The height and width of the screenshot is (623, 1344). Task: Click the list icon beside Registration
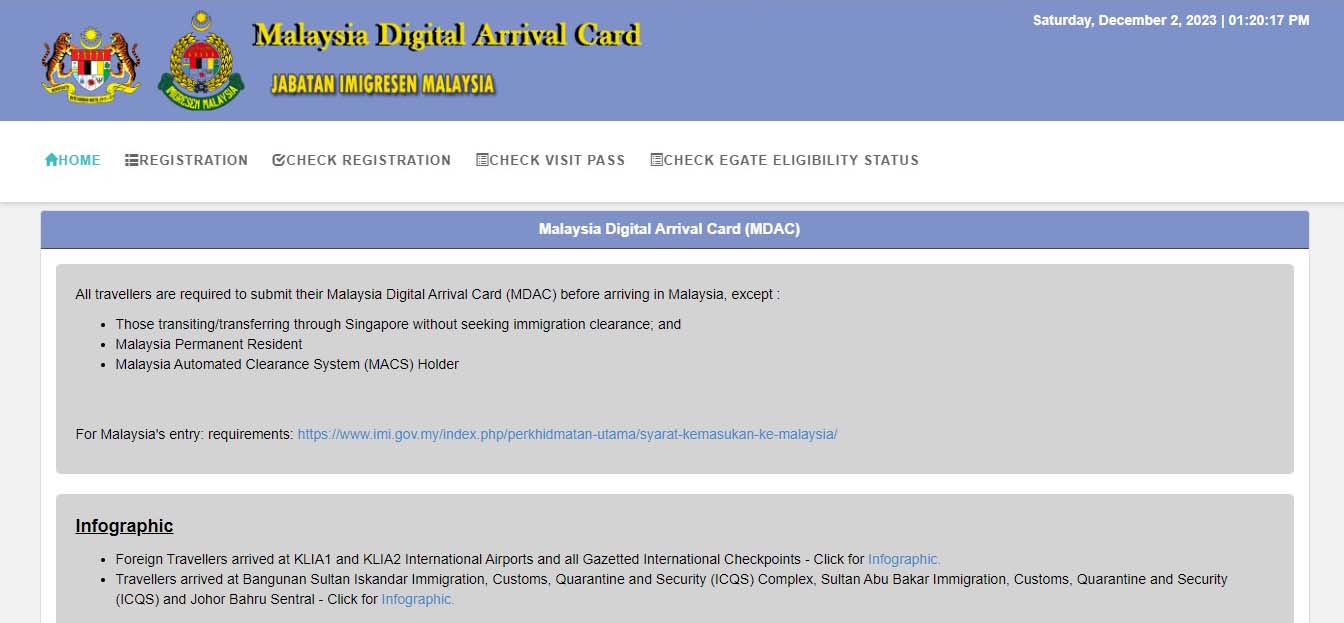(x=131, y=160)
